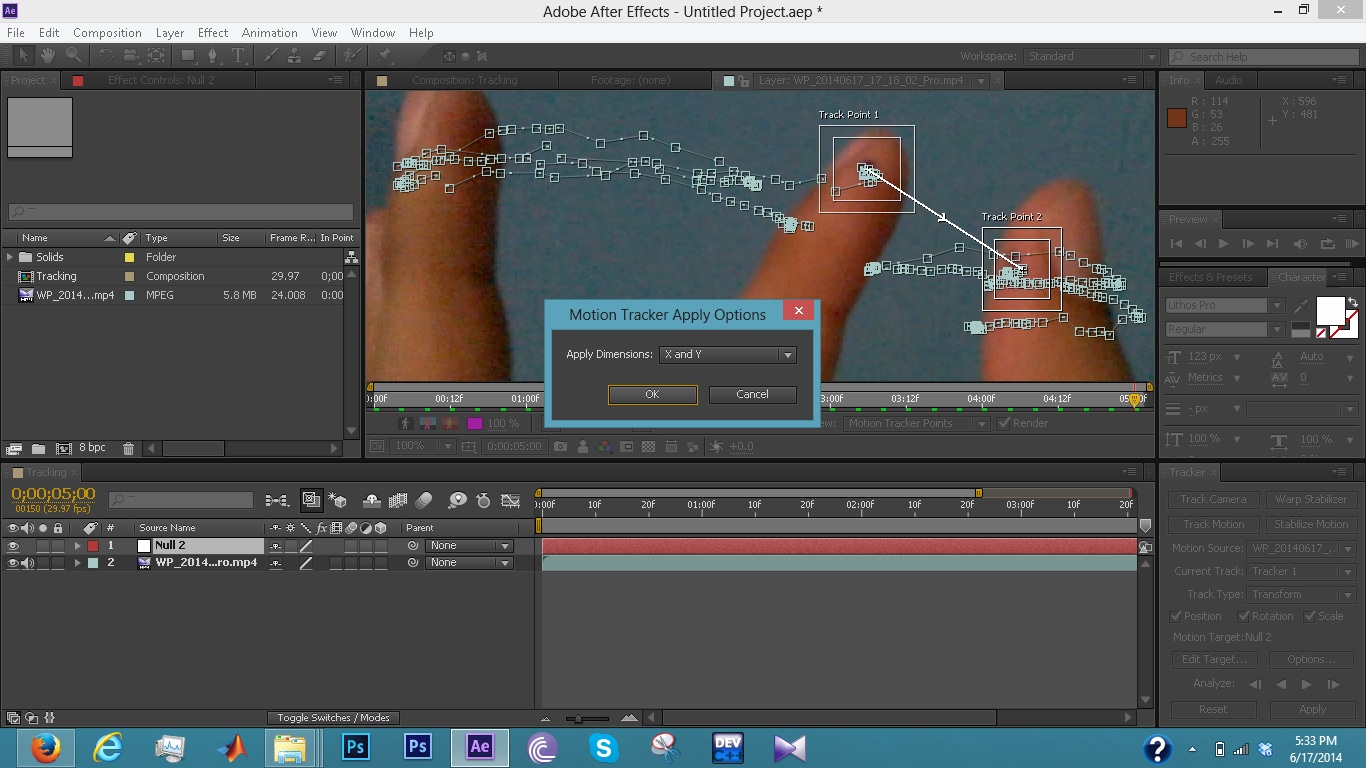Open the Null 2 Parent dropdown
This screenshot has width=1366, height=768.
coord(469,546)
